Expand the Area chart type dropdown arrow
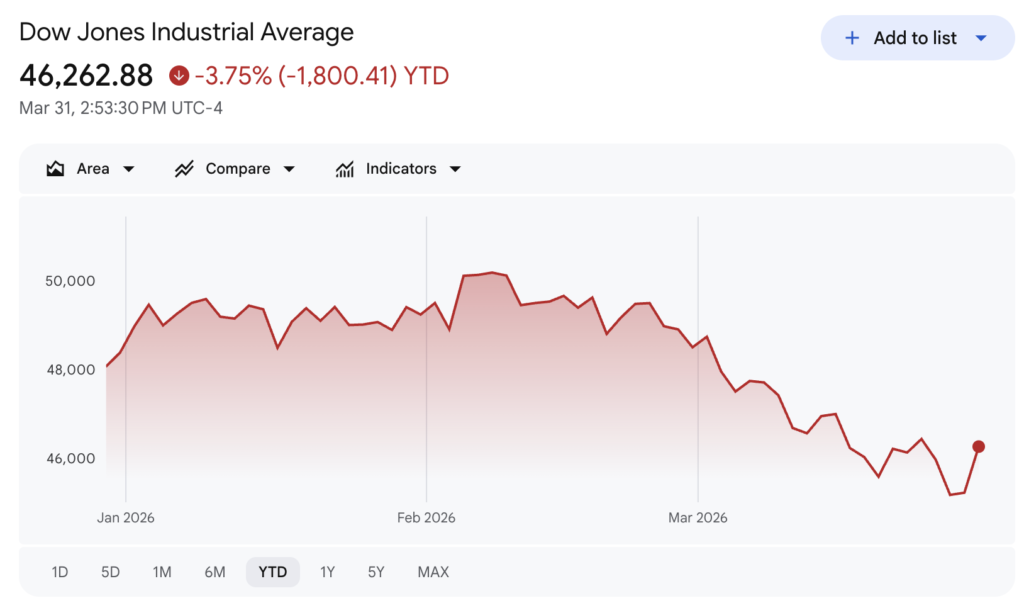This screenshot has height=603, width=1024. point(129,169)
